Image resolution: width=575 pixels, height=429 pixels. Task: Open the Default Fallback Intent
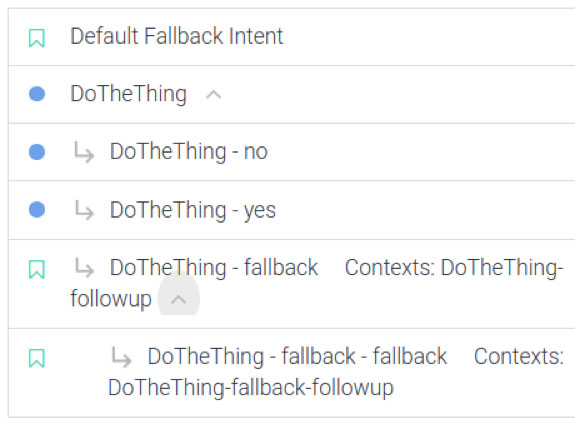(177, 36)
